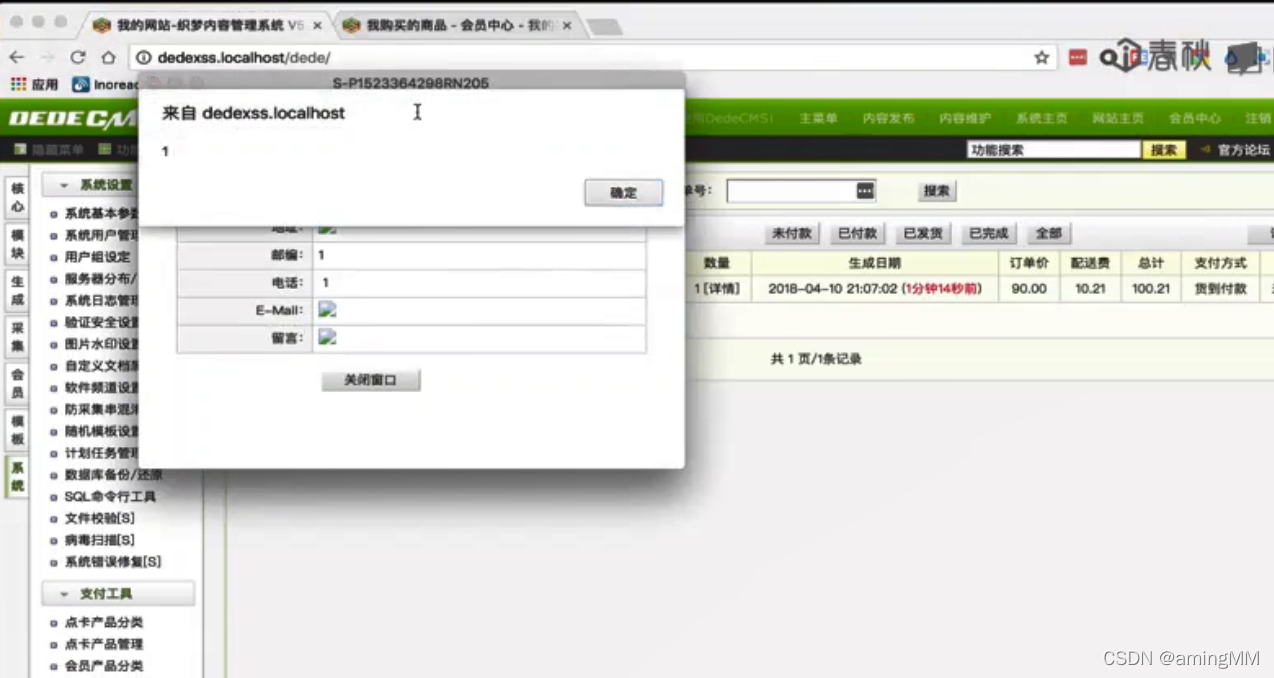Open 系统主页 in top navigation
Image resolution: width=1274 pixels, height=678 pixels.
point(1041,118)
